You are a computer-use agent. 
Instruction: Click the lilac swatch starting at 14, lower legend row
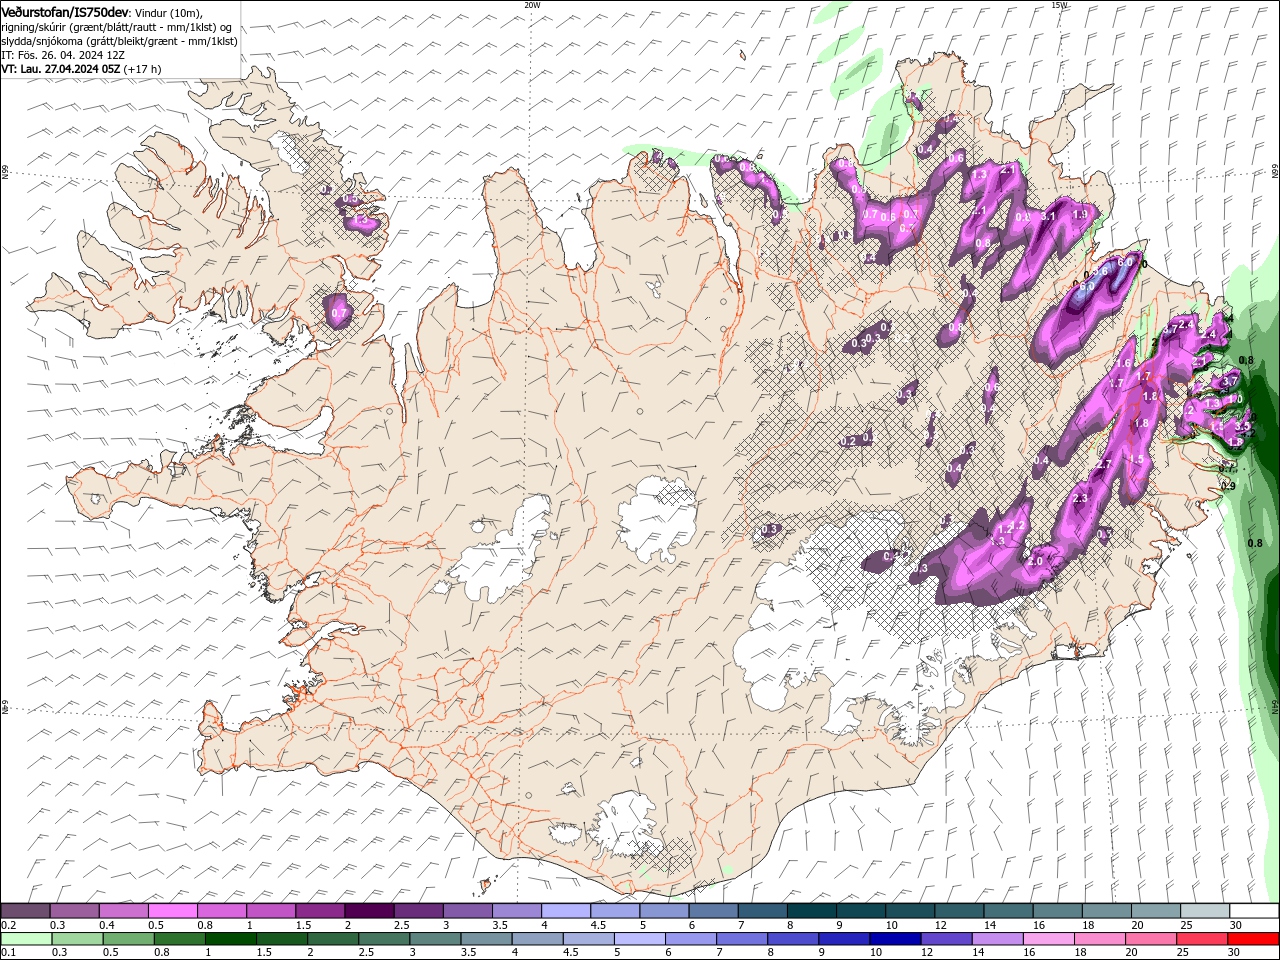[997, 939]
